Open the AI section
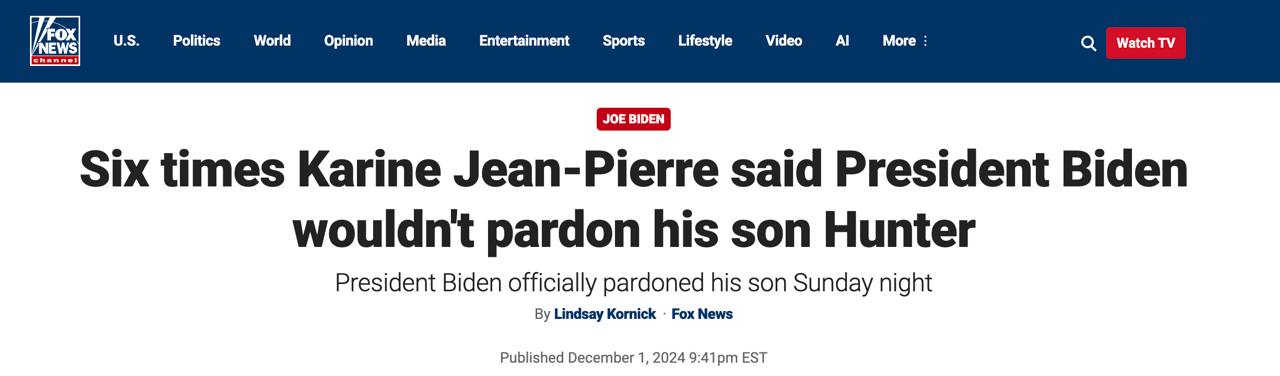The height and width of the screenshot is (376, 1280). pyautogui.click(x=842, y=41)
